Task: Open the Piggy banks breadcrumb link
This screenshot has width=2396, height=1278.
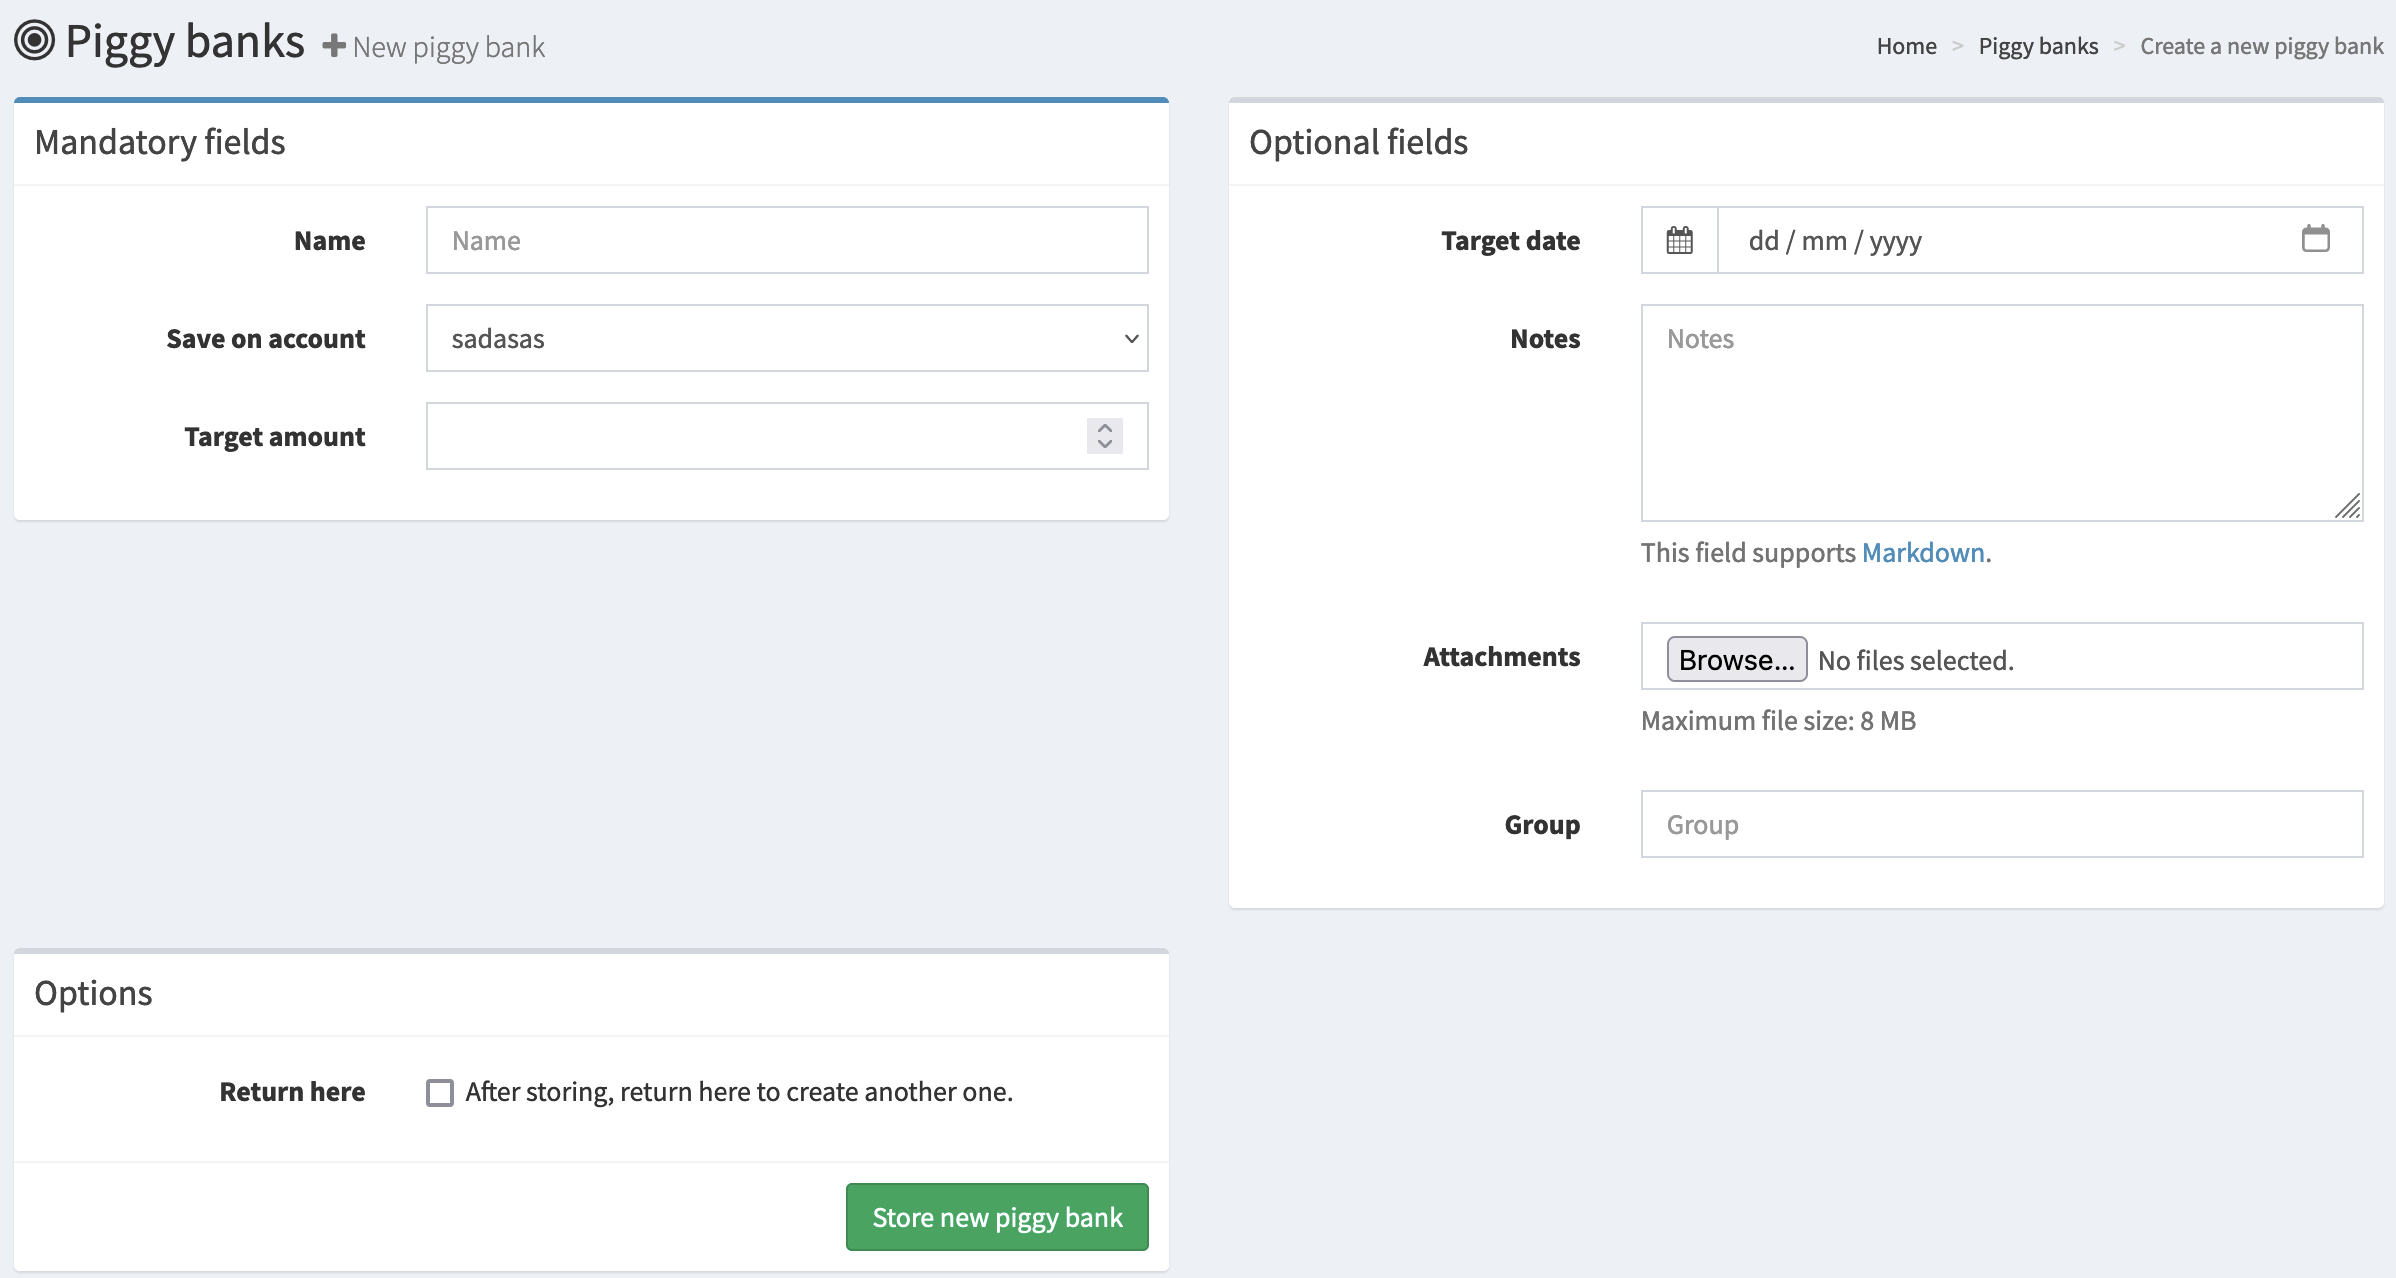Action: (2038, 46)
